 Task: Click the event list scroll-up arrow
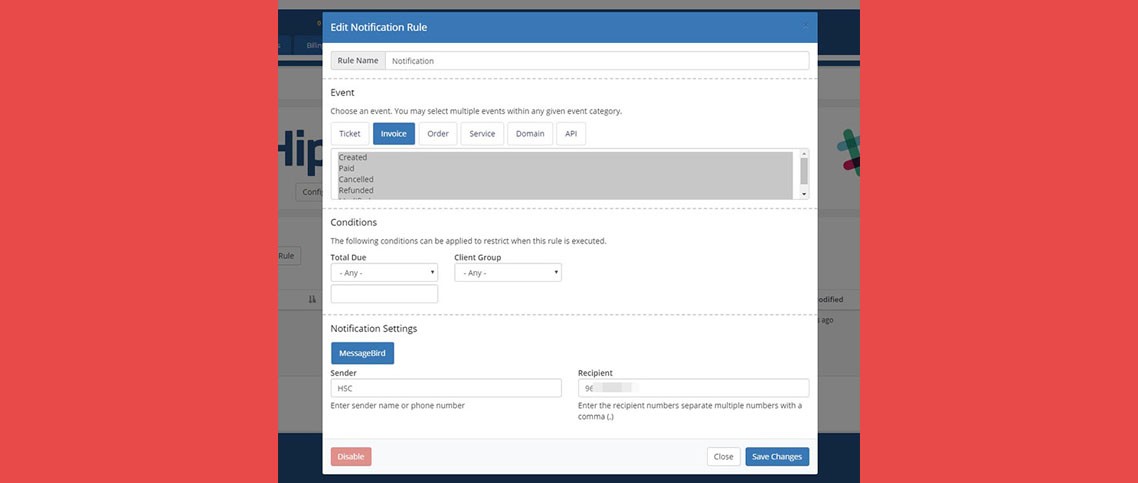click(x=803, y=156)
